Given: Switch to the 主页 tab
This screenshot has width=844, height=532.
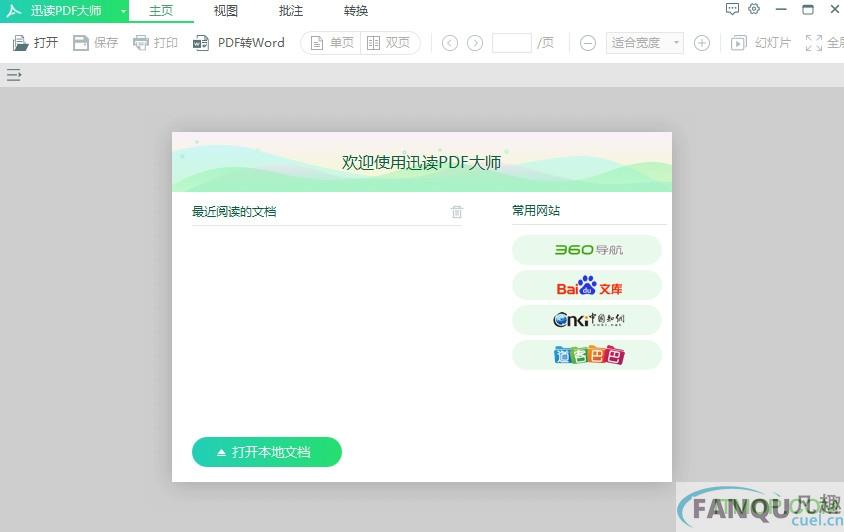Looking at the screenshot, I should click(161, 11).
